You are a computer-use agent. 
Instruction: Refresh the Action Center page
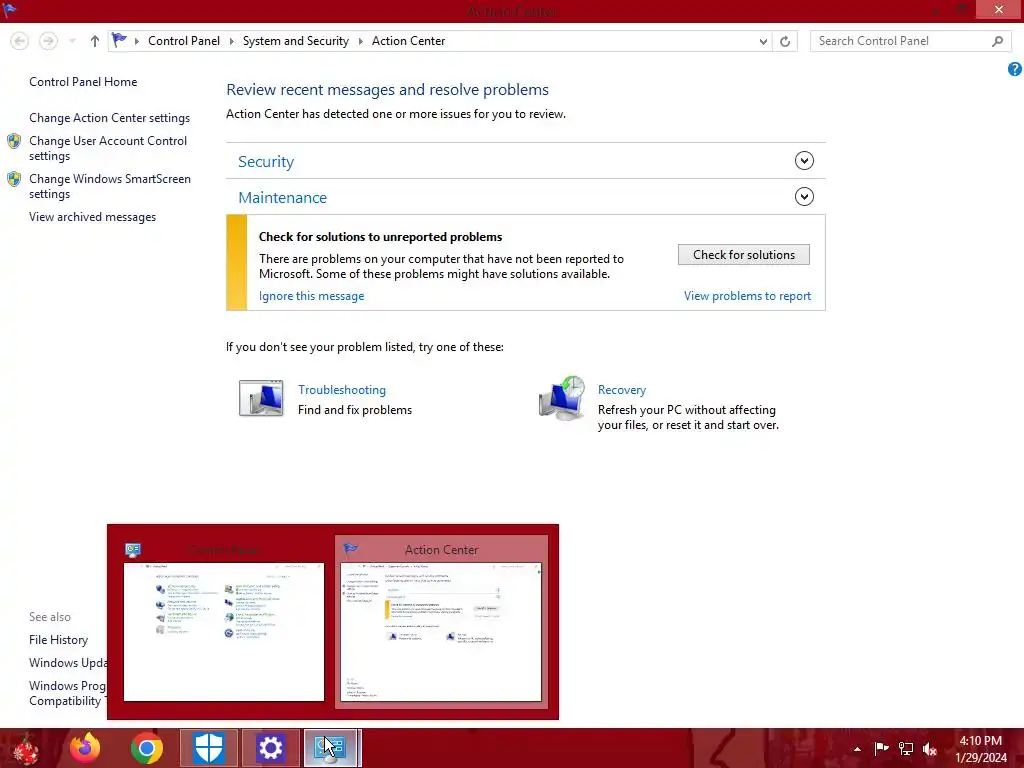click(x=785, y=41)
